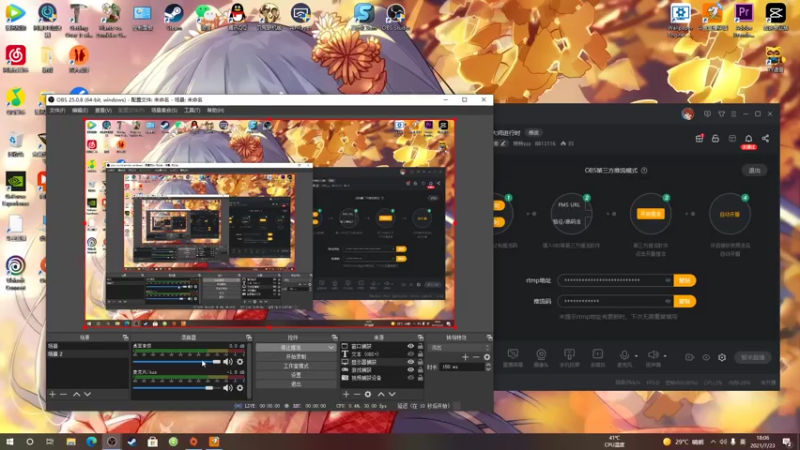Open 编辑(E) menu in OBS
800x450 pixels.
(x=80, y=110)
